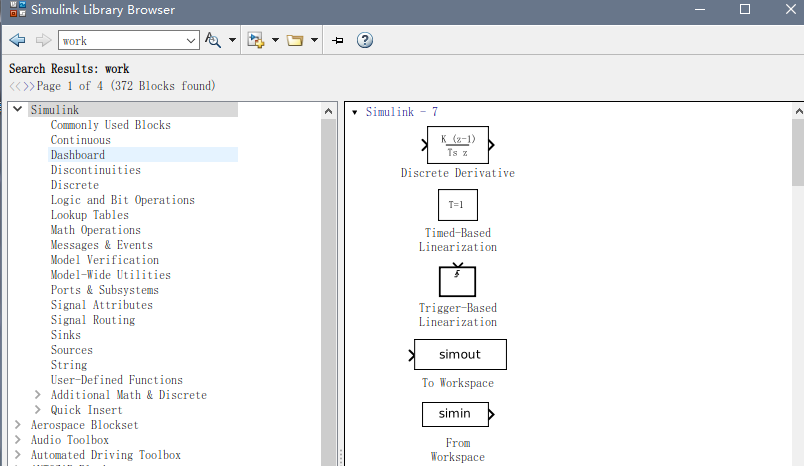Viewport: 804px width, 466px height.
Task: Select the simout To Workspace block
Action: (x=458, y=354)
